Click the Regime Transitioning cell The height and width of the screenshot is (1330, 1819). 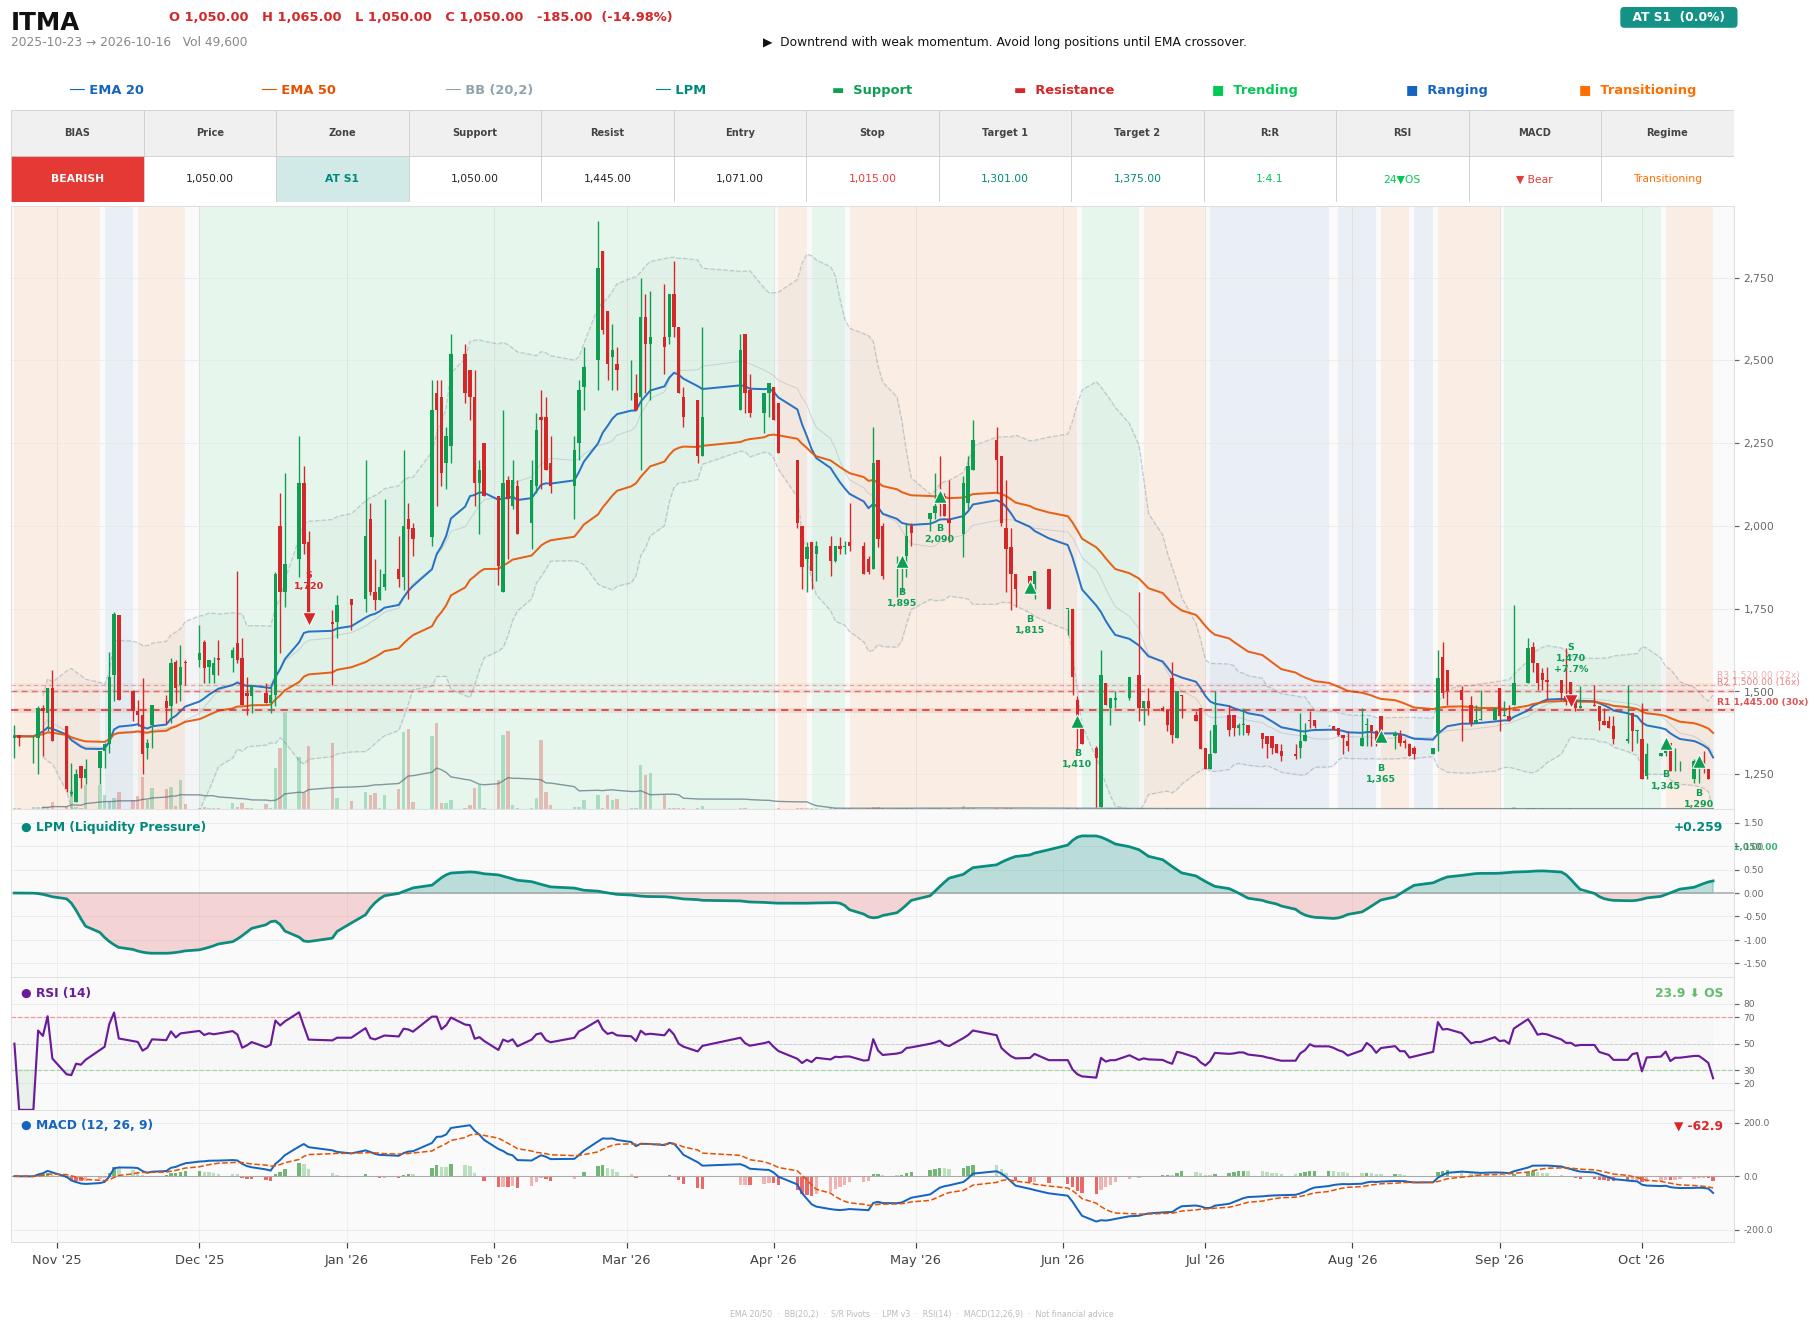click(1667, 179)
